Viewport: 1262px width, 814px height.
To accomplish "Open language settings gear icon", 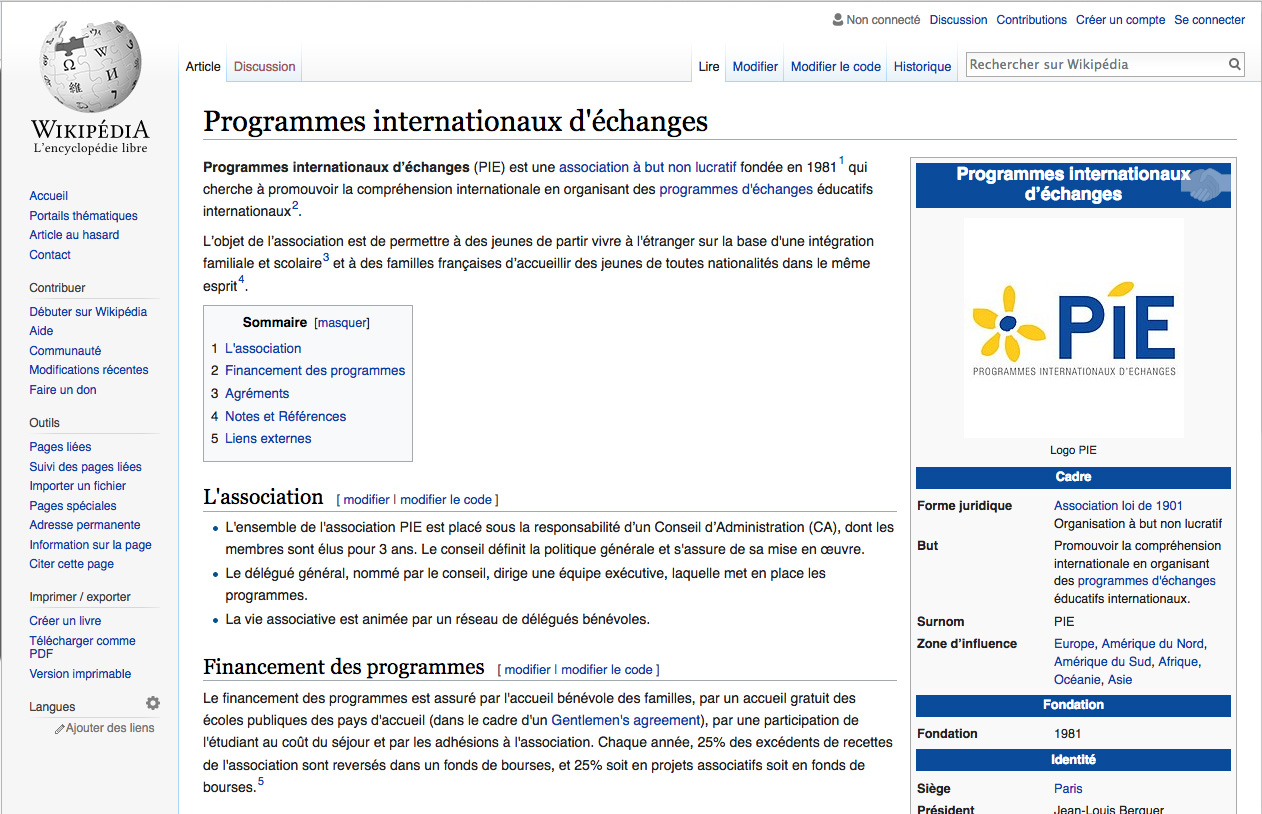I will [x=153, y=704].
